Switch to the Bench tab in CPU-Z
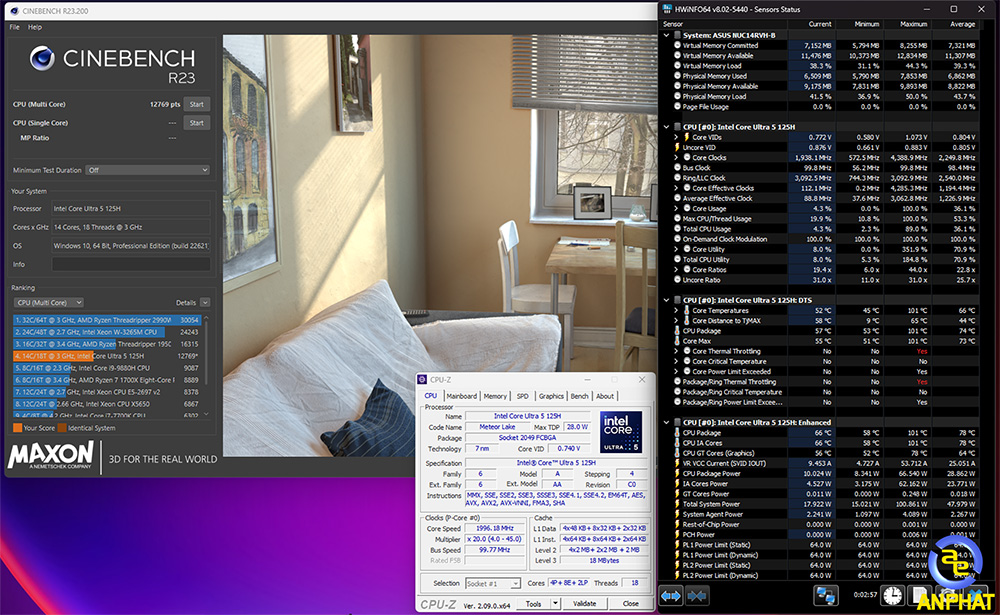This screenshot has height=615, width=1000. click(580, 396)
